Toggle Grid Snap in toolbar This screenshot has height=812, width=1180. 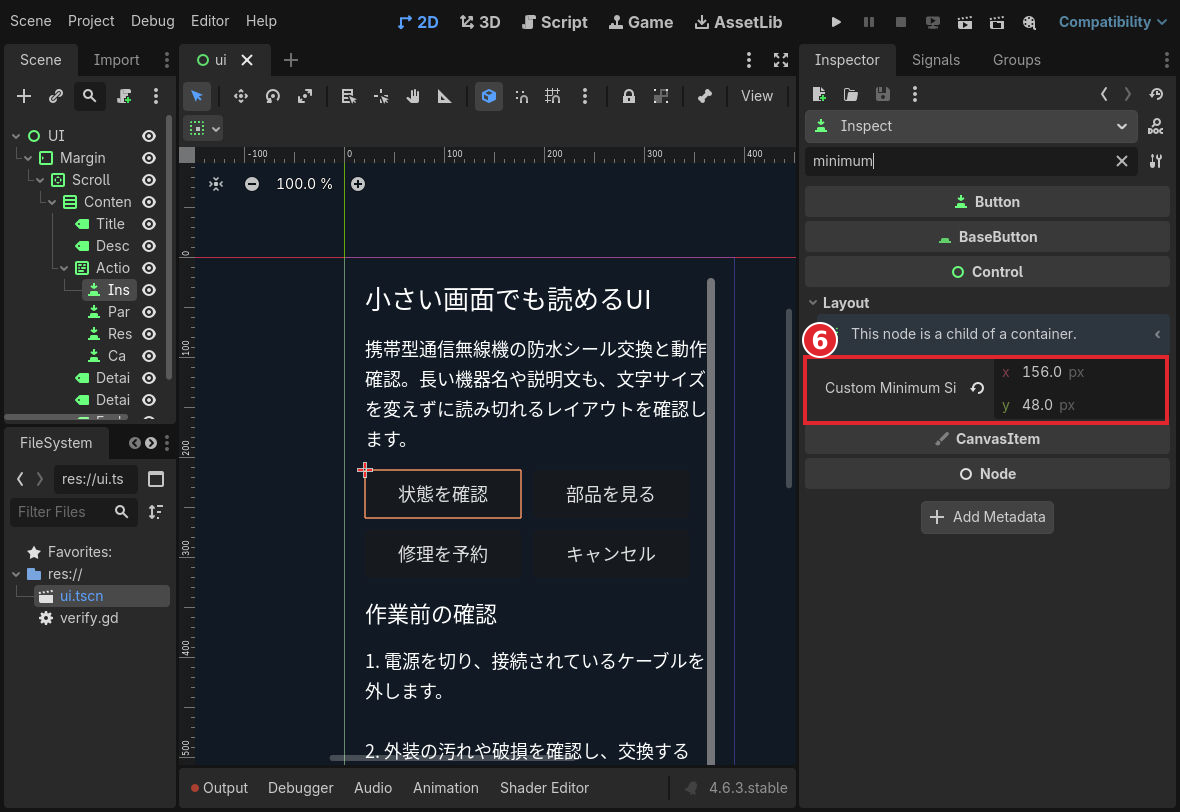point(552,96)
